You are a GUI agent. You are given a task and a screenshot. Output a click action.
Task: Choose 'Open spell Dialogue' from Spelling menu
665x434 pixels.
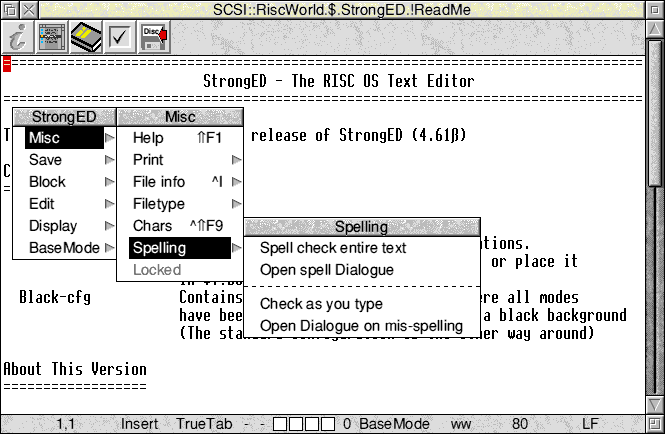pos(326,270)
